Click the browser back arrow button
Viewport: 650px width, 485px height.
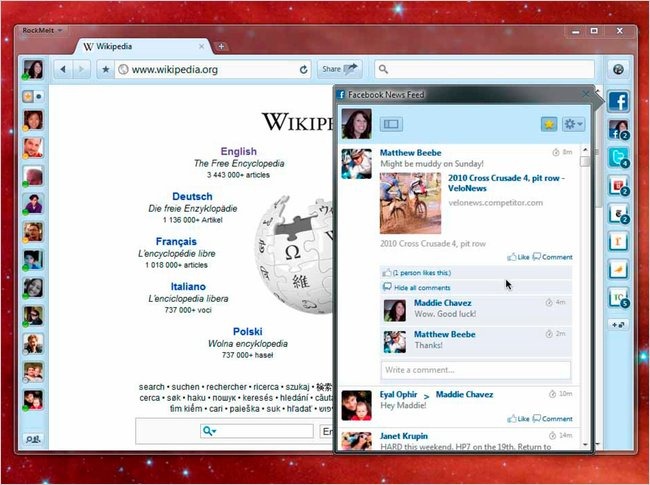63,69
